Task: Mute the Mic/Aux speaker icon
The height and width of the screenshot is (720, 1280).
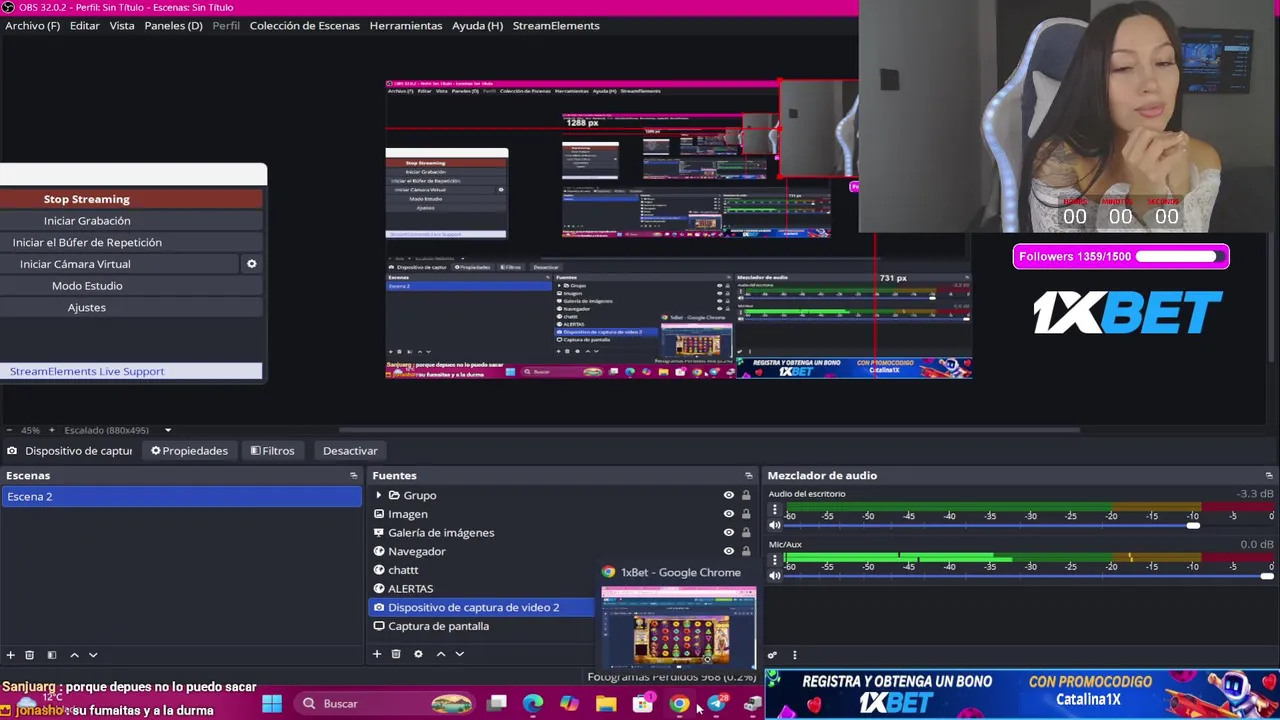Action: point(774,576)
